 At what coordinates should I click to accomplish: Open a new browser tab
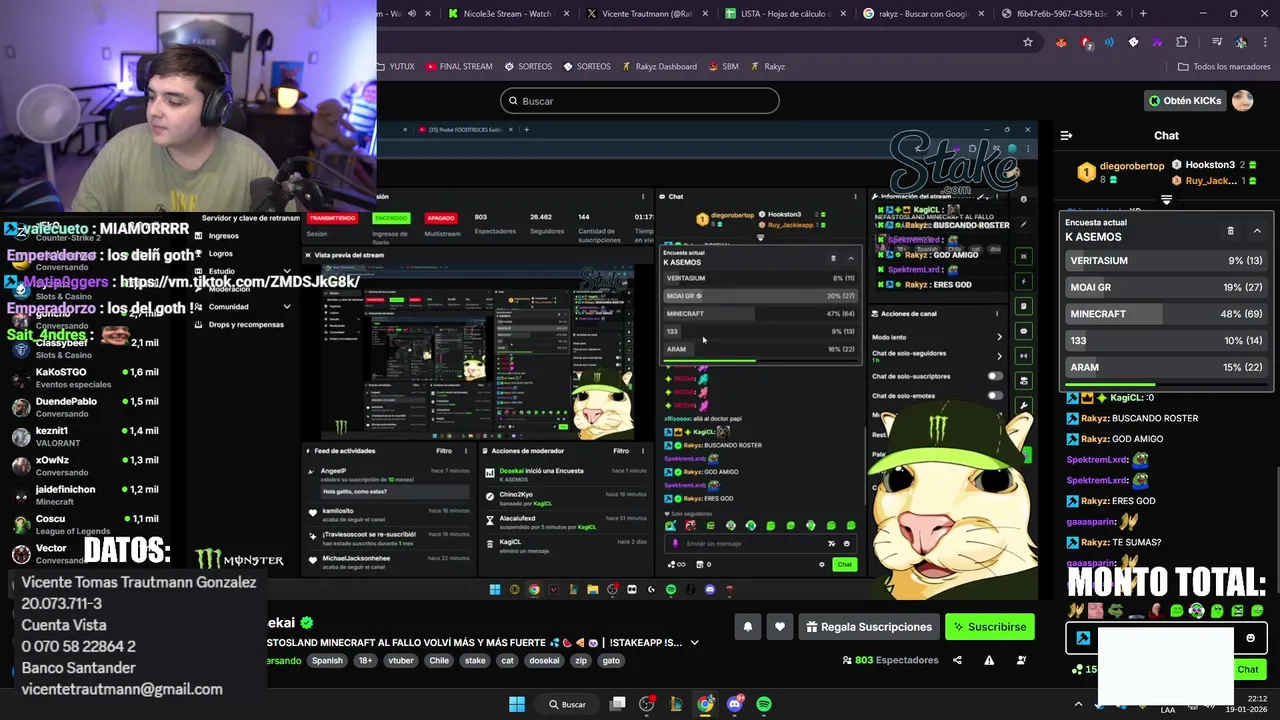(x=1143, y=14)
